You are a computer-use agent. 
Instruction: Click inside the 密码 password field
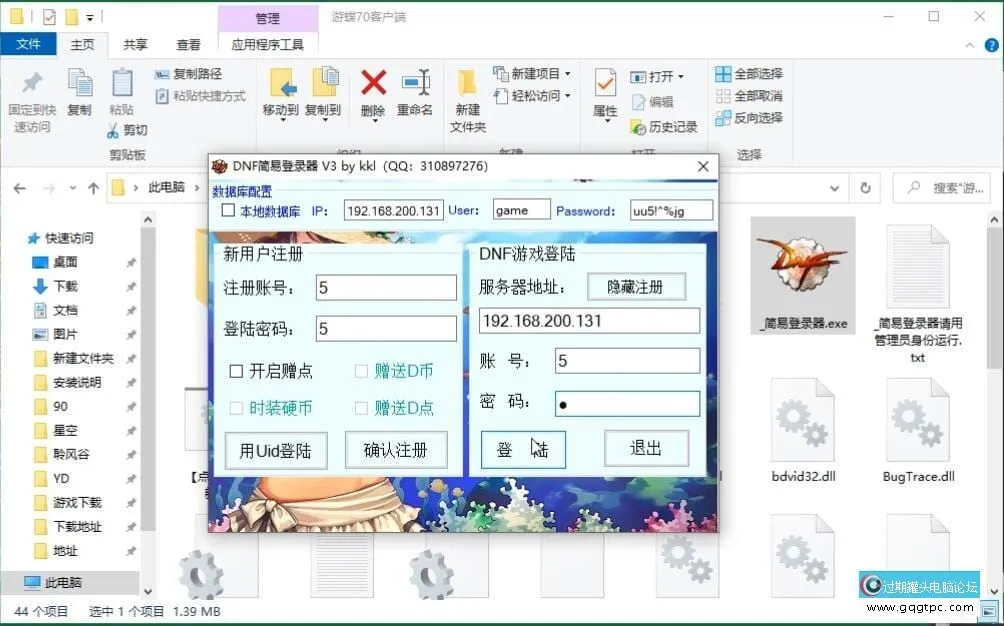(x=627, y=404)
